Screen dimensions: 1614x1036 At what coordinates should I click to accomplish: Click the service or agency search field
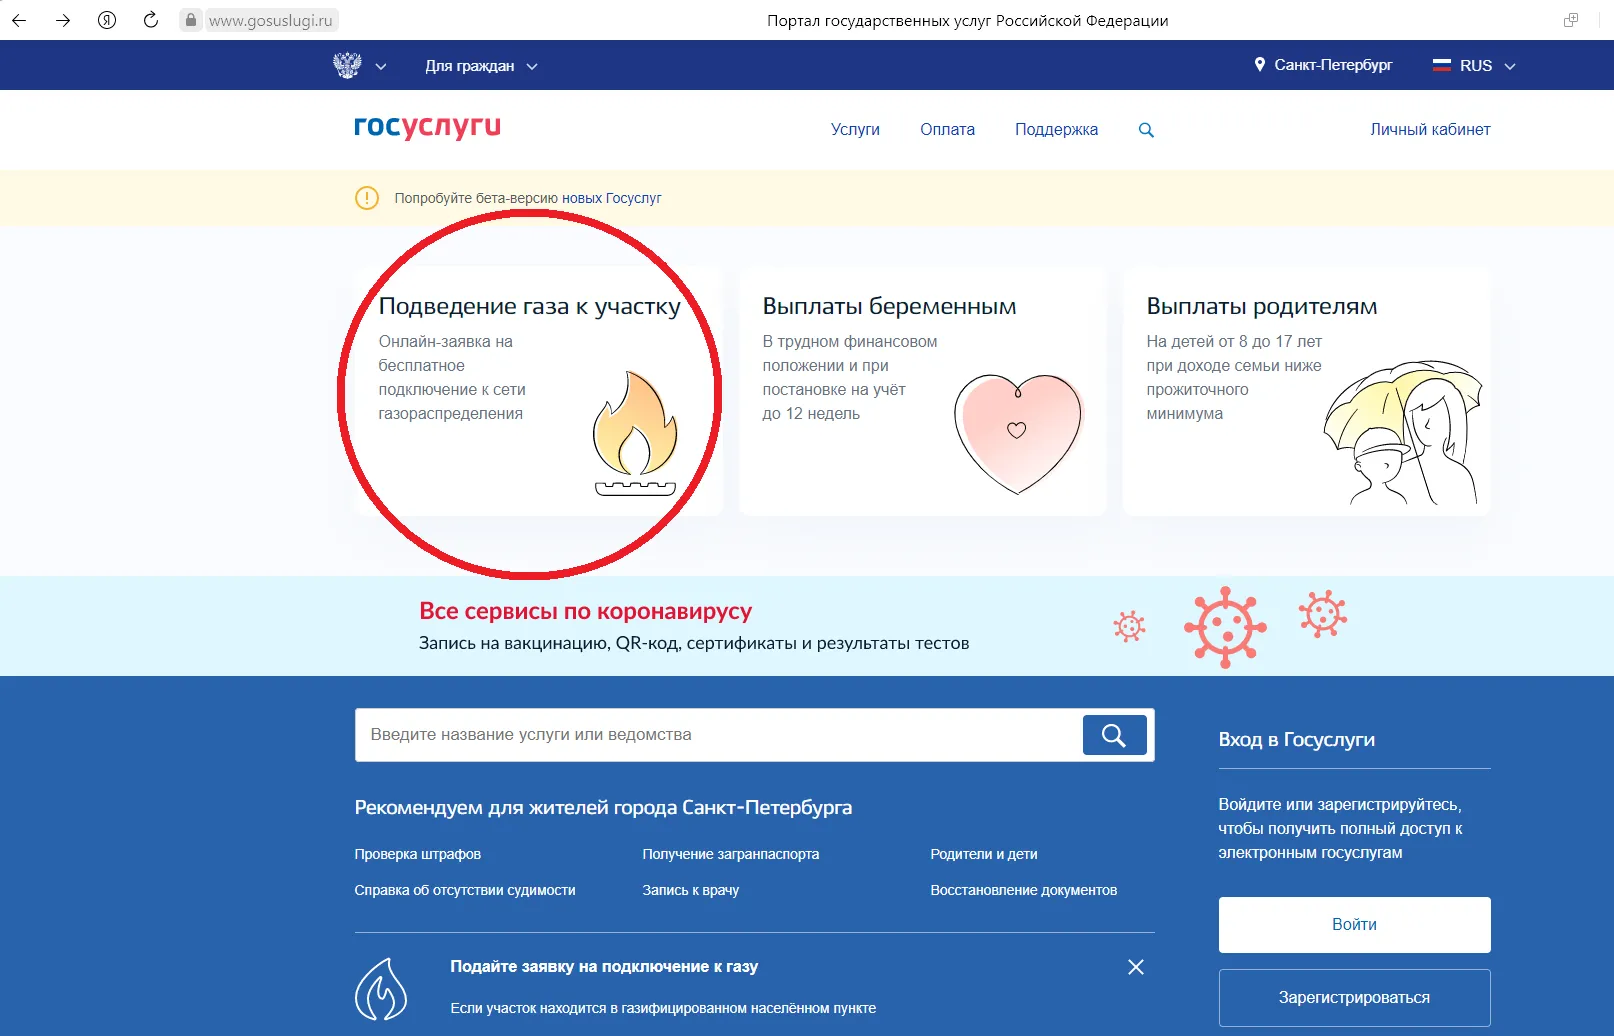(718, 735)
